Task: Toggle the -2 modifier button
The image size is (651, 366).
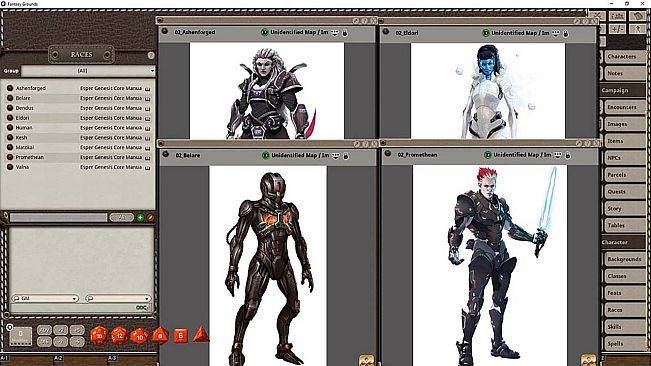Action: click(60, 342)
